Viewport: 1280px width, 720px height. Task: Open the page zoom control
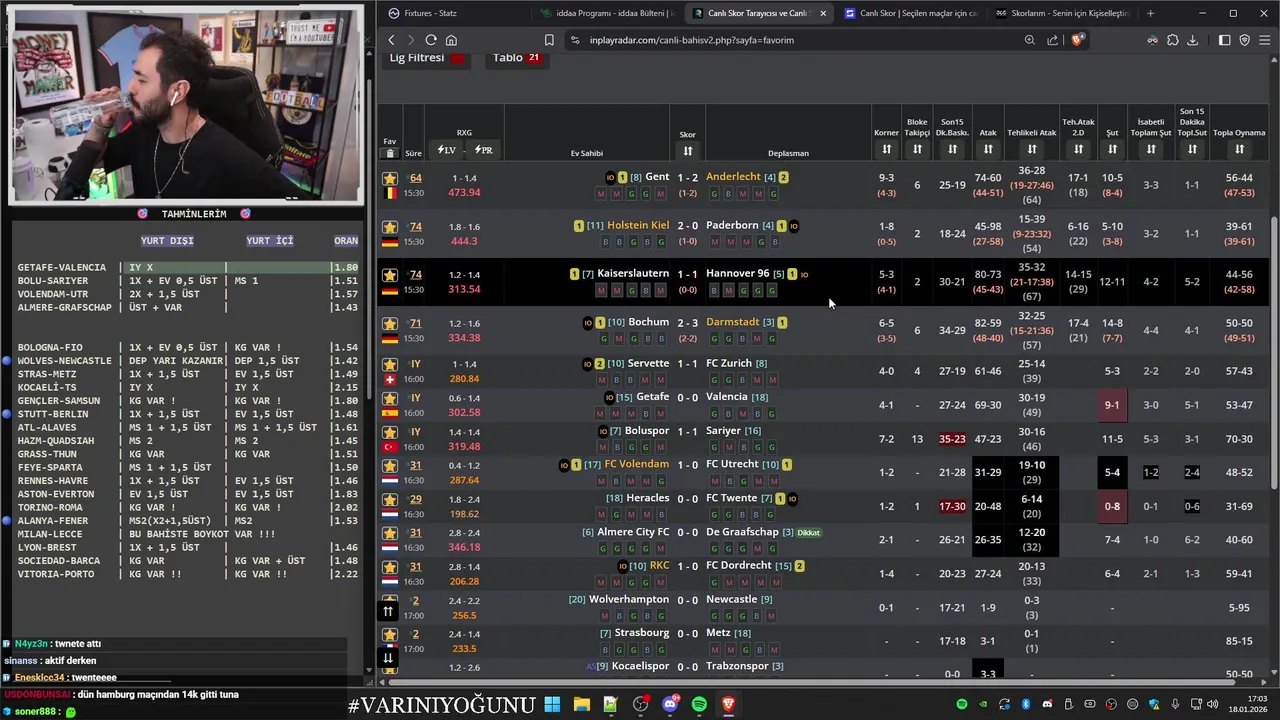(1029, 40)
